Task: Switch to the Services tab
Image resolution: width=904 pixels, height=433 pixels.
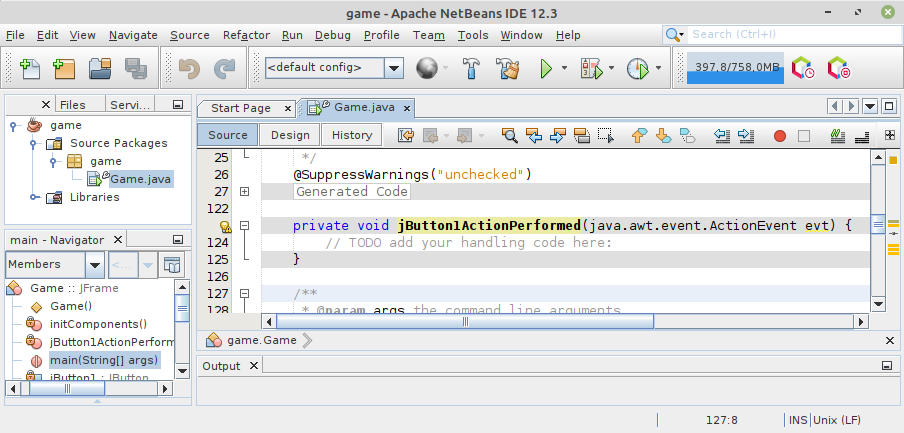Action: pyautogui.click(x=130, y=105)
